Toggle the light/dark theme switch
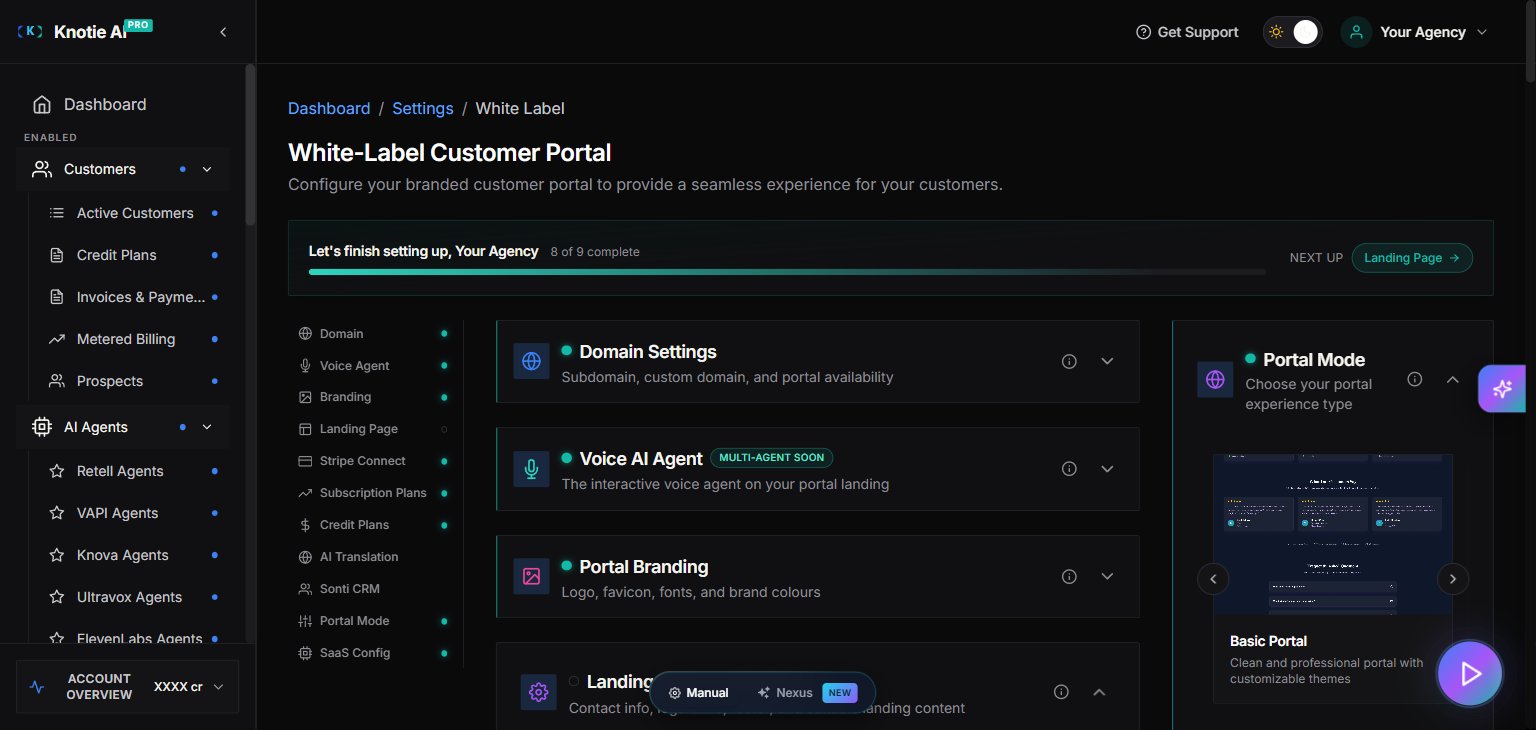The width and height of the screenshot is (1536, 730). click(x=1292, y=32)
